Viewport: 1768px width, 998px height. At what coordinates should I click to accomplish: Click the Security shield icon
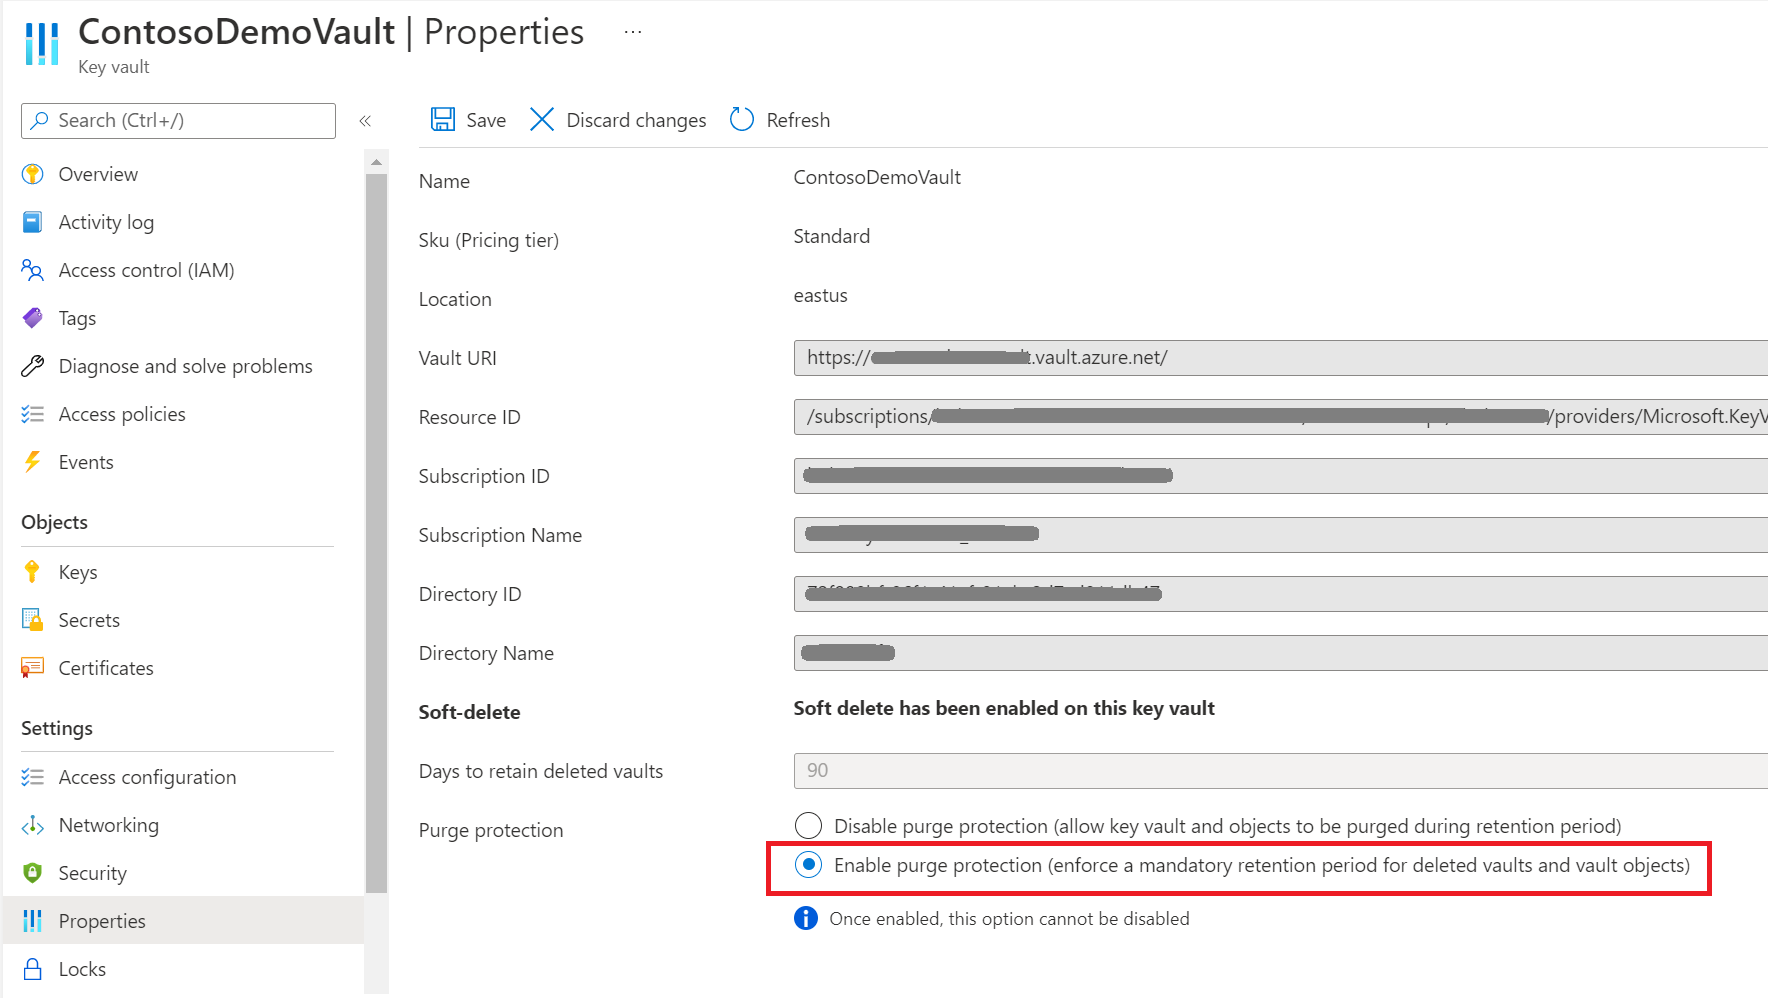click(x=32, y=873)
